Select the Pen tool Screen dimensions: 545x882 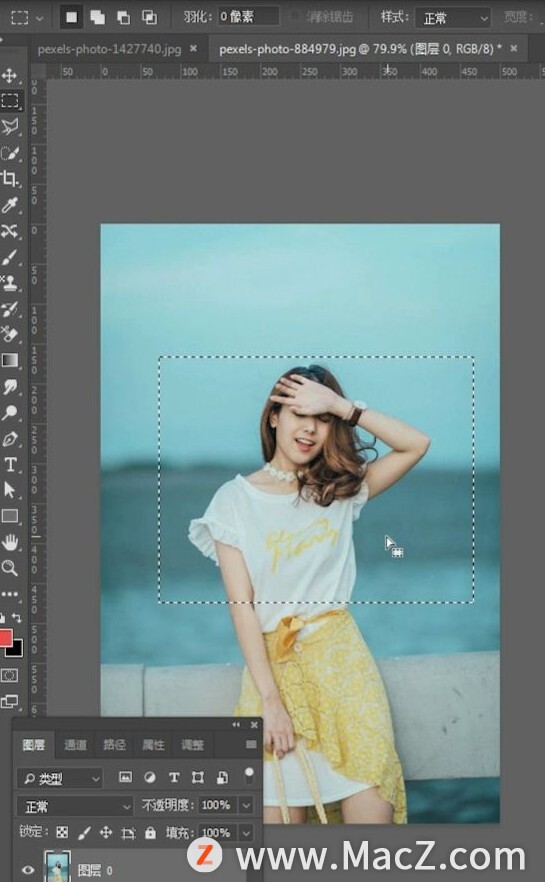pos(10,439)
